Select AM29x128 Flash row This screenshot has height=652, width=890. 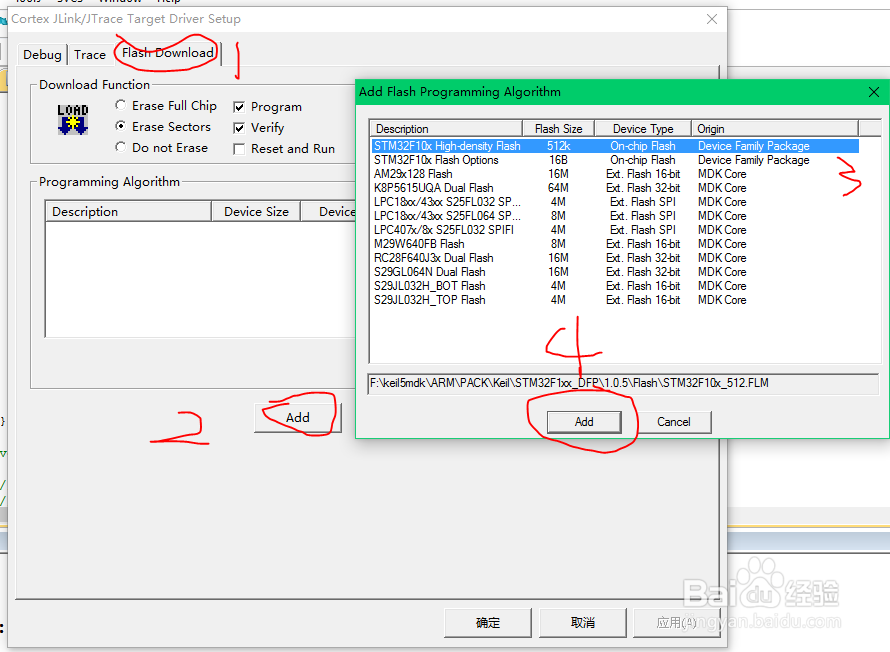click(615, 174)
